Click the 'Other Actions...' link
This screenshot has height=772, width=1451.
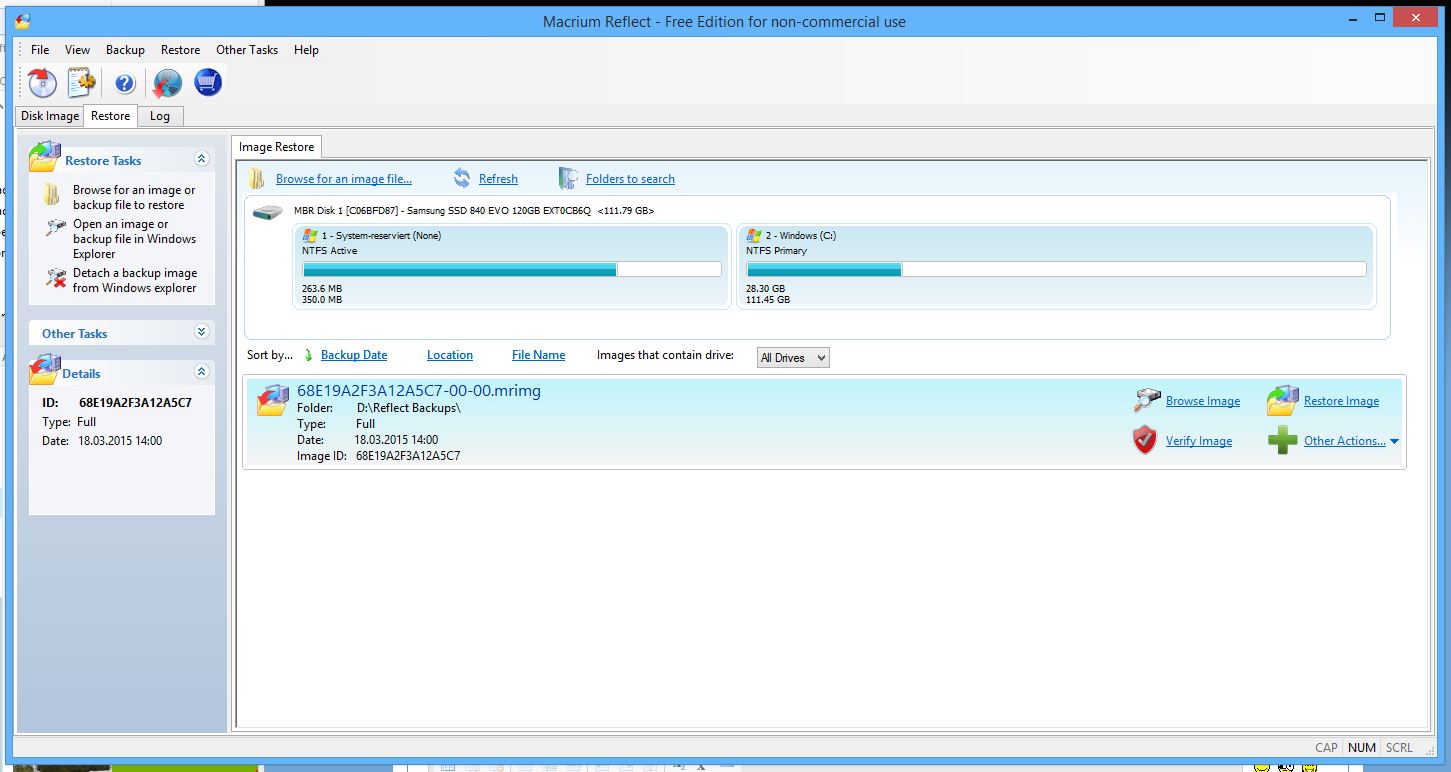1345,441
